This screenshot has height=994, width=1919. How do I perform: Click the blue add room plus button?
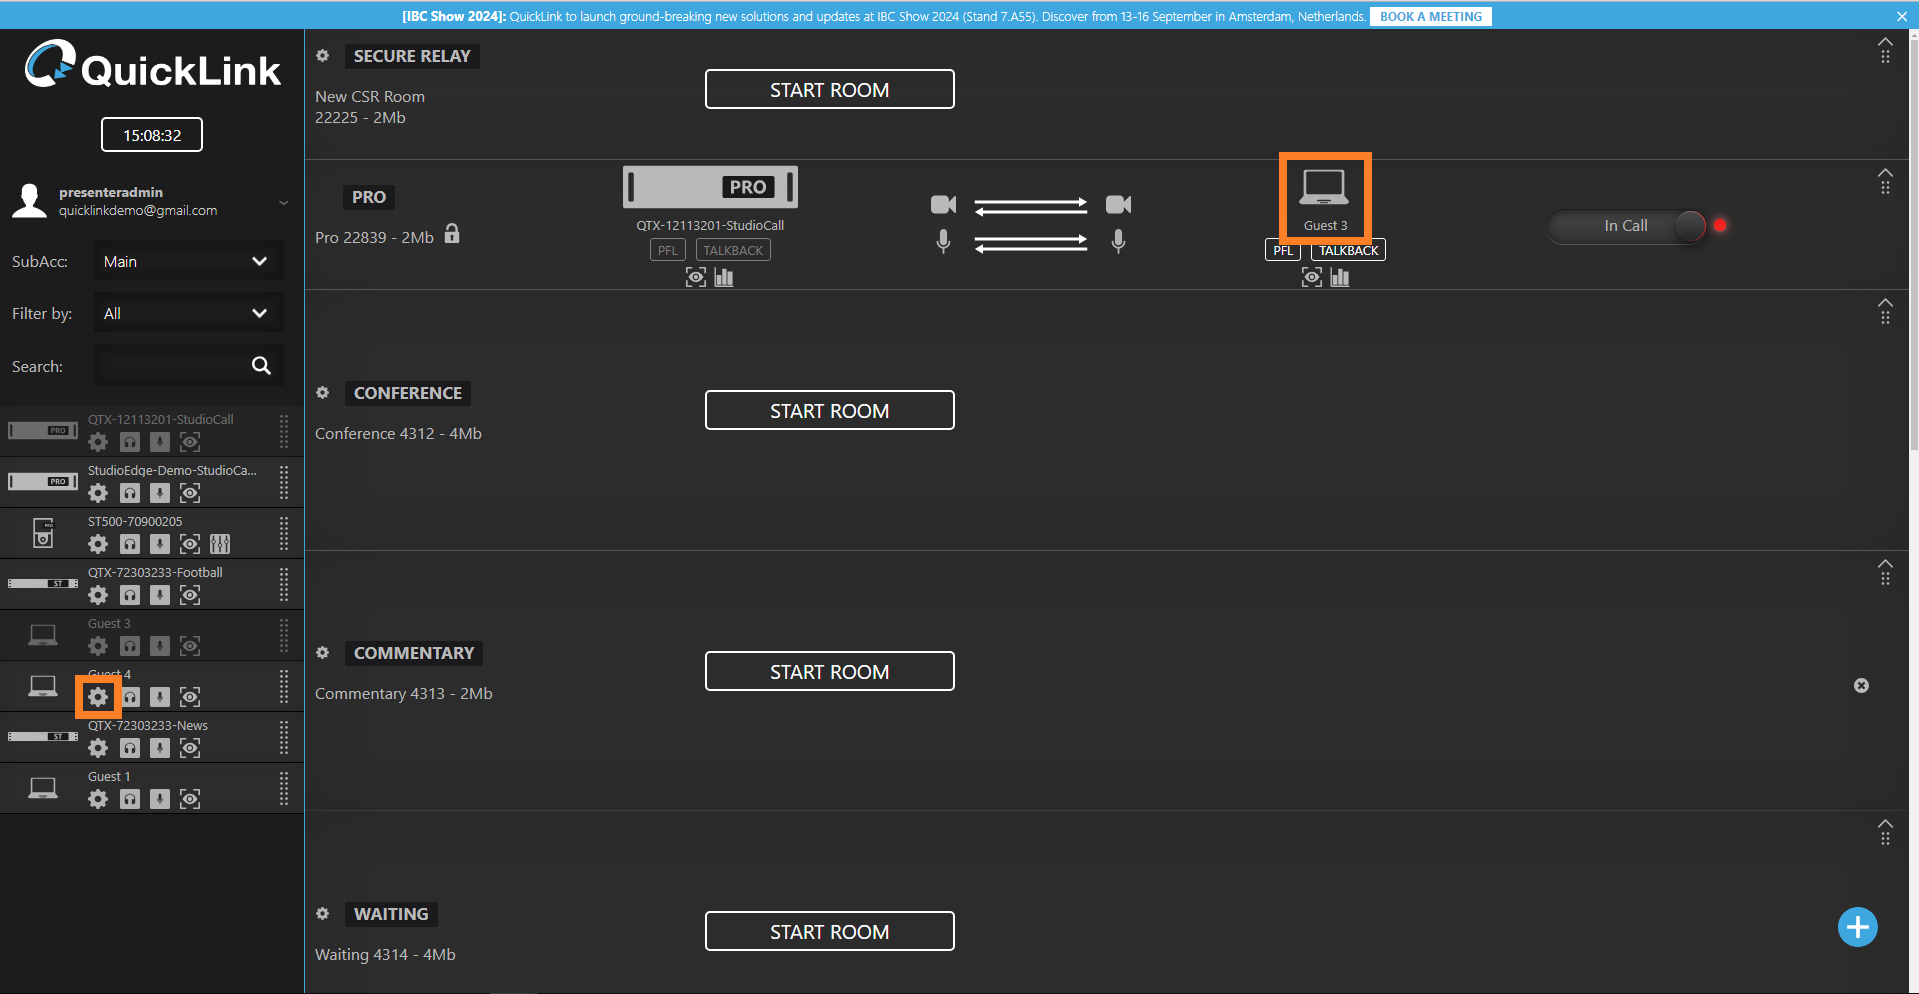[1857, 927]
